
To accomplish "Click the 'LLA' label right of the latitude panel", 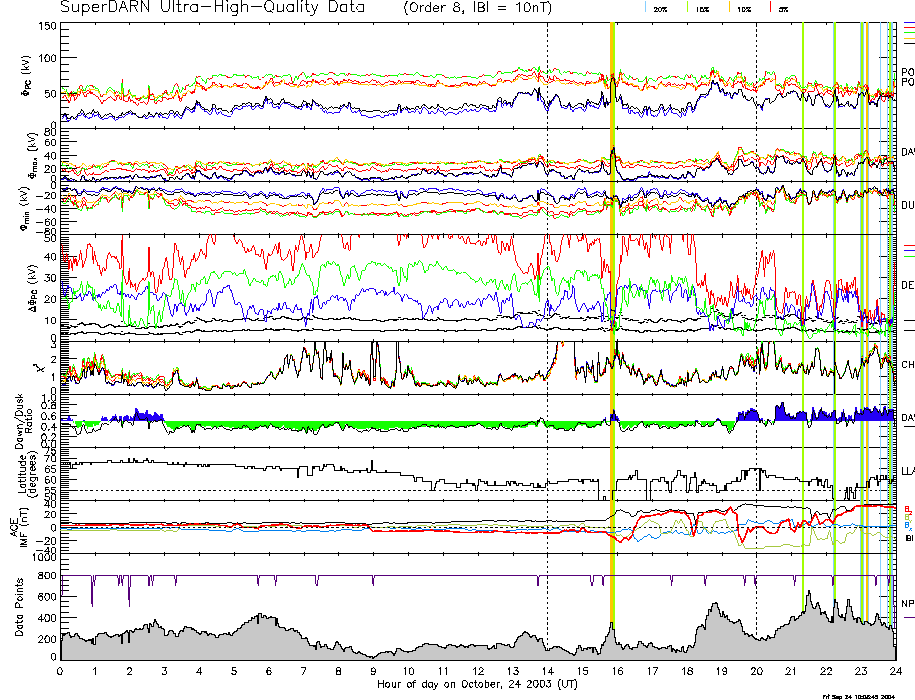I will [907, 471].
